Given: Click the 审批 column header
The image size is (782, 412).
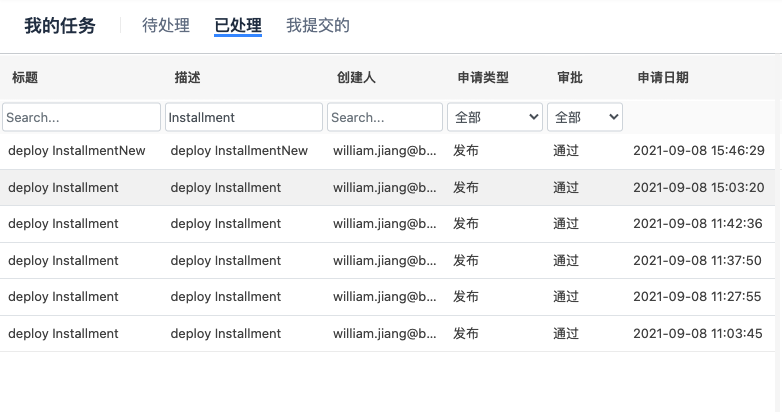Looking at the screenshot, I should pos(570,78).
